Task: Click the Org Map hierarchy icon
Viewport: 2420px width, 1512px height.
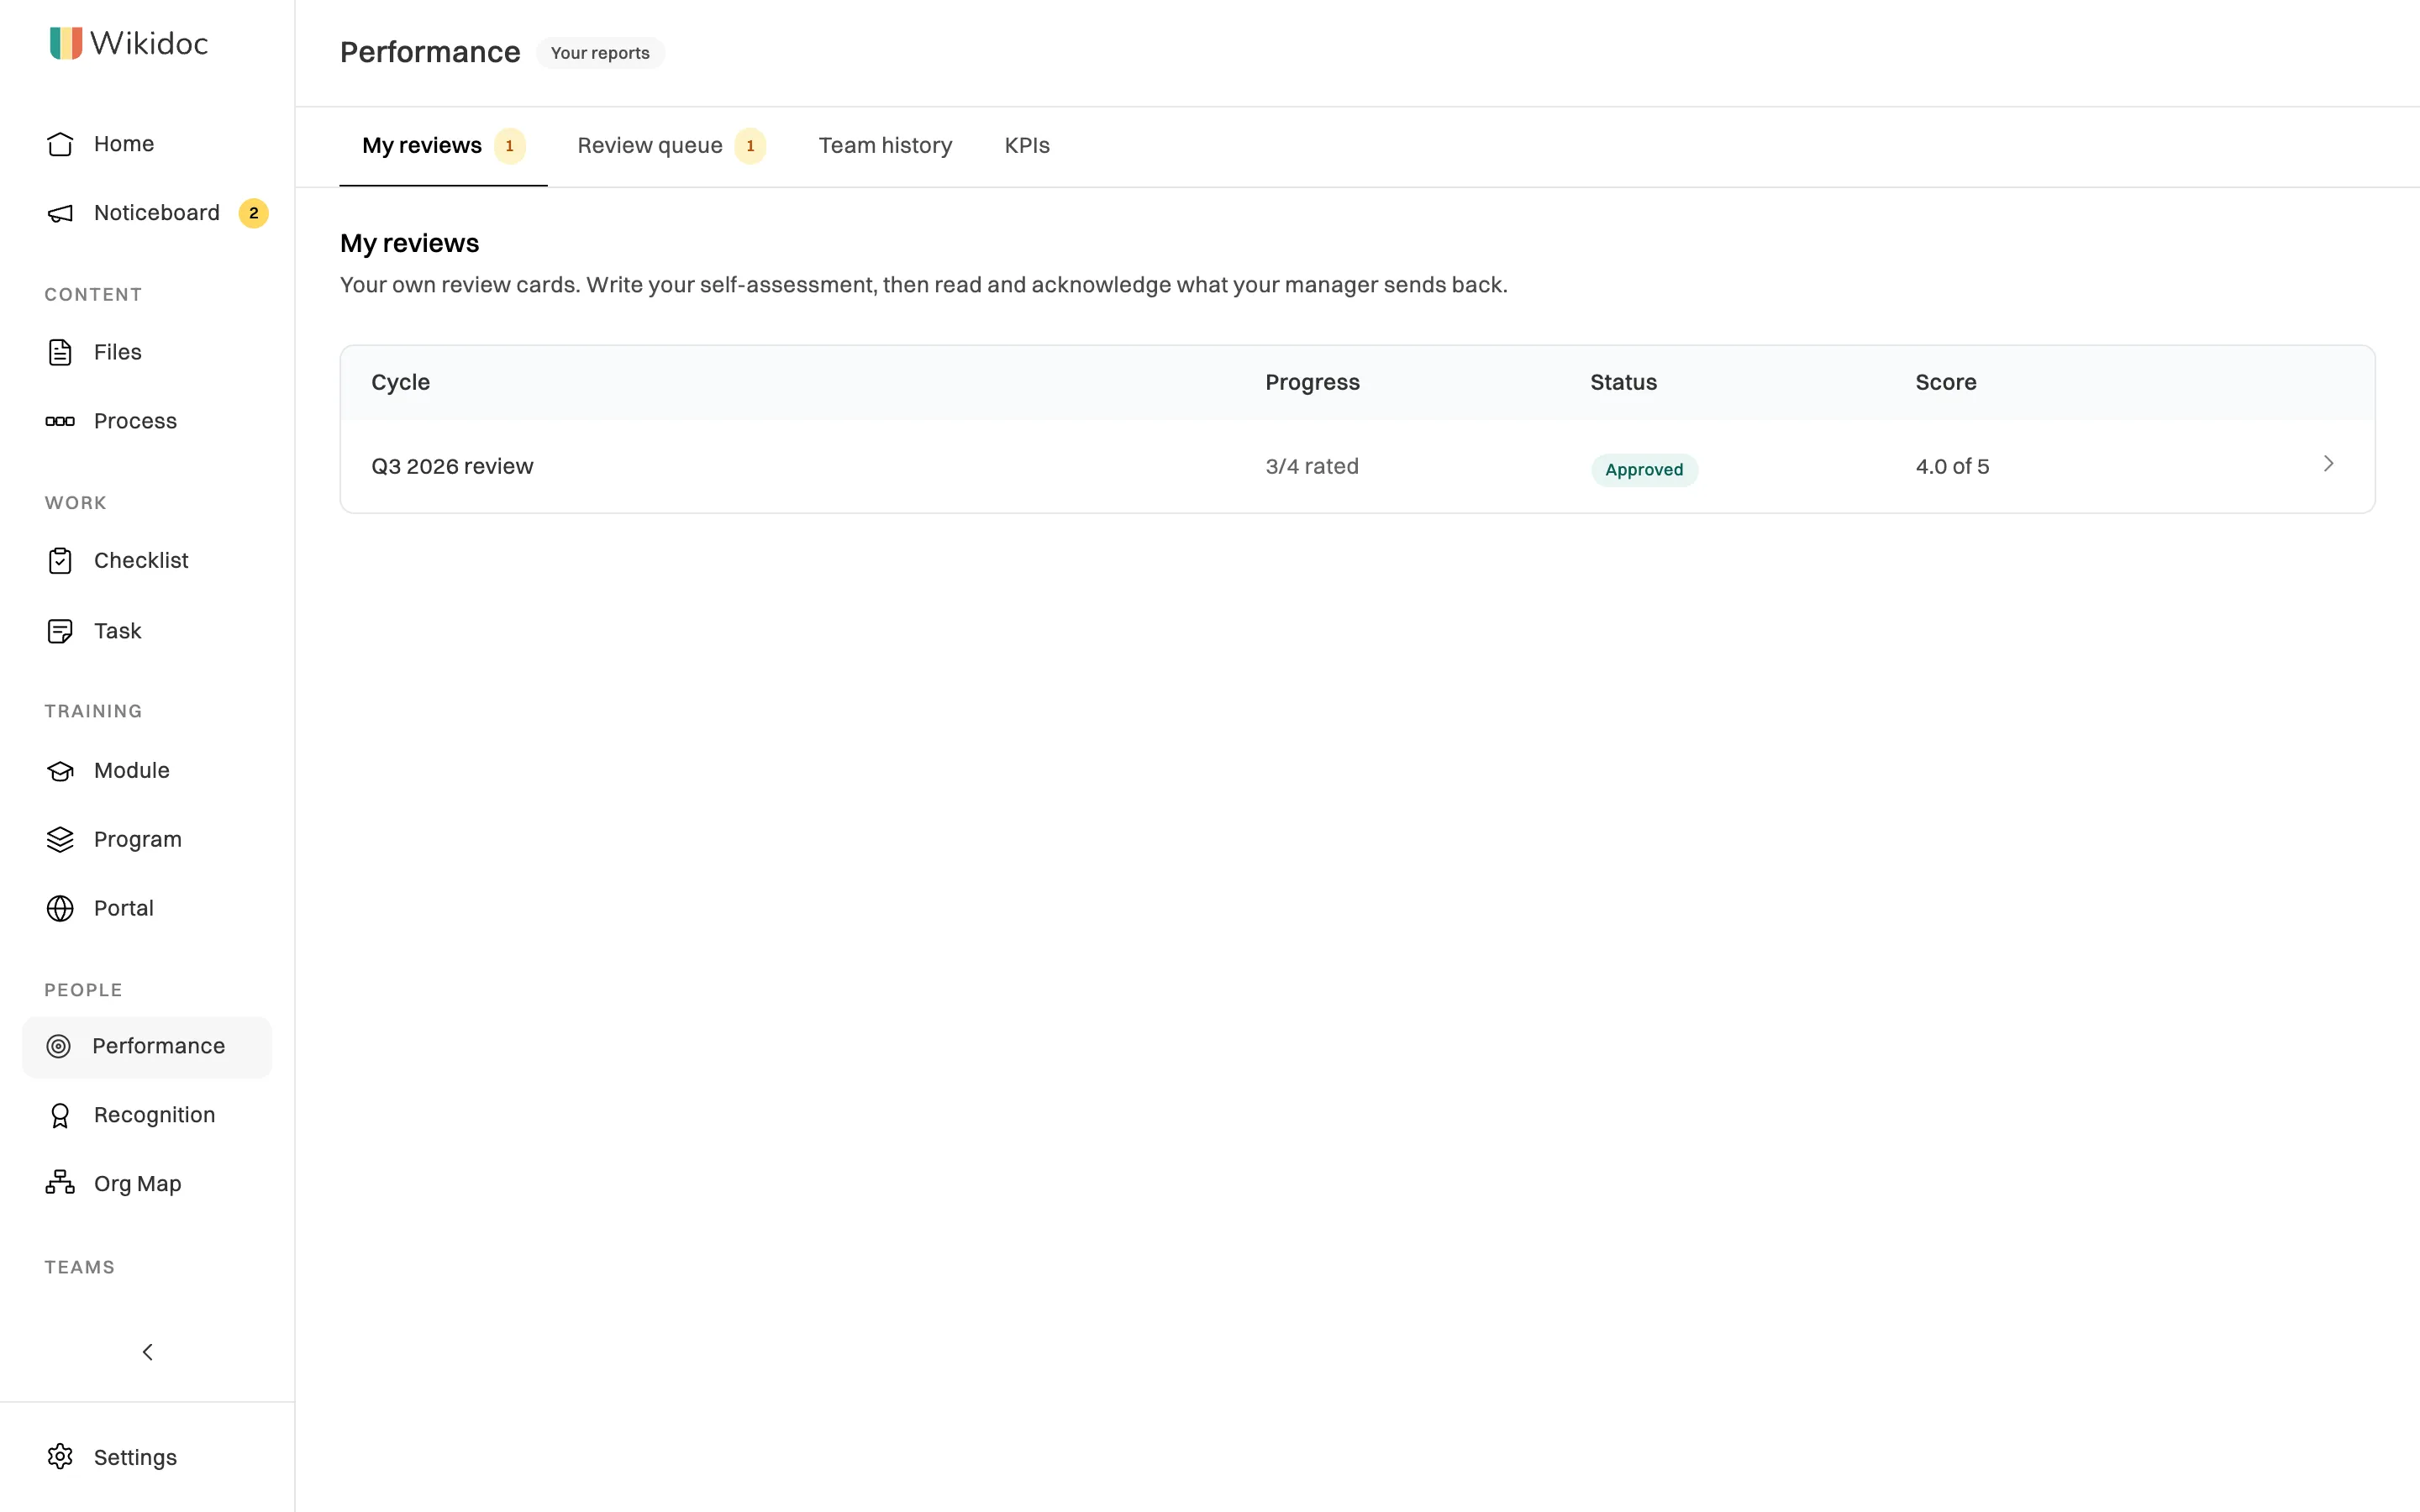Action: 60,1183
